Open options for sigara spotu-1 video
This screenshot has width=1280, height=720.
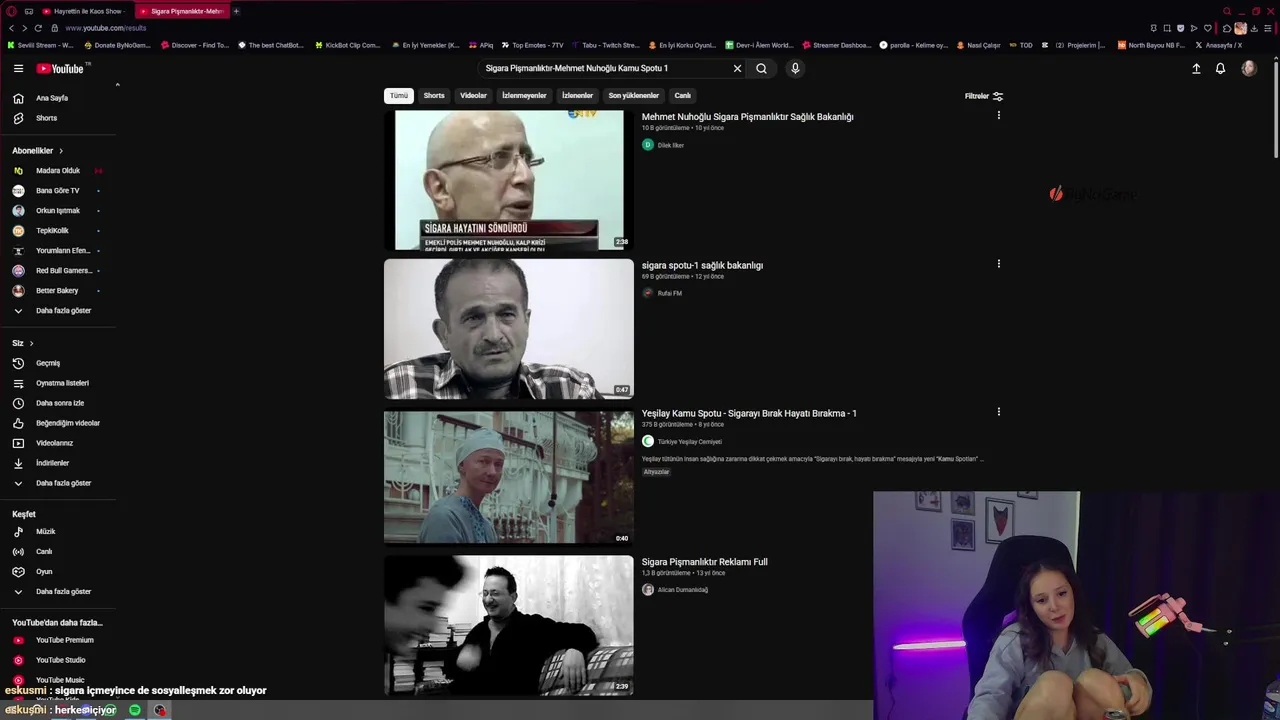point(998,264)
